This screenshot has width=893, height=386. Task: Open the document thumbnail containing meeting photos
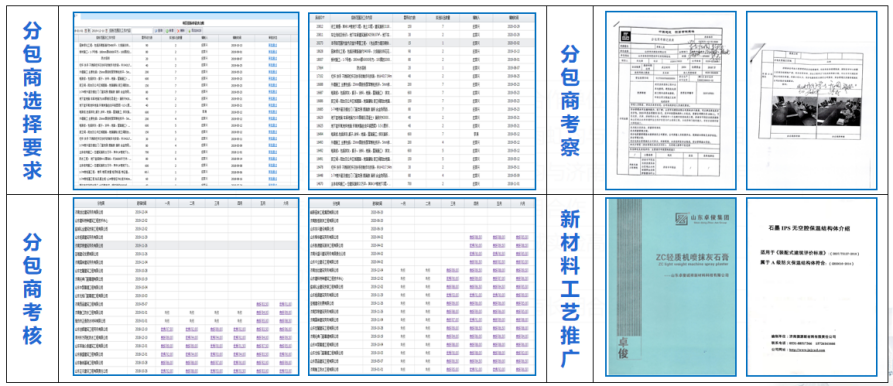tap(812, 100)
